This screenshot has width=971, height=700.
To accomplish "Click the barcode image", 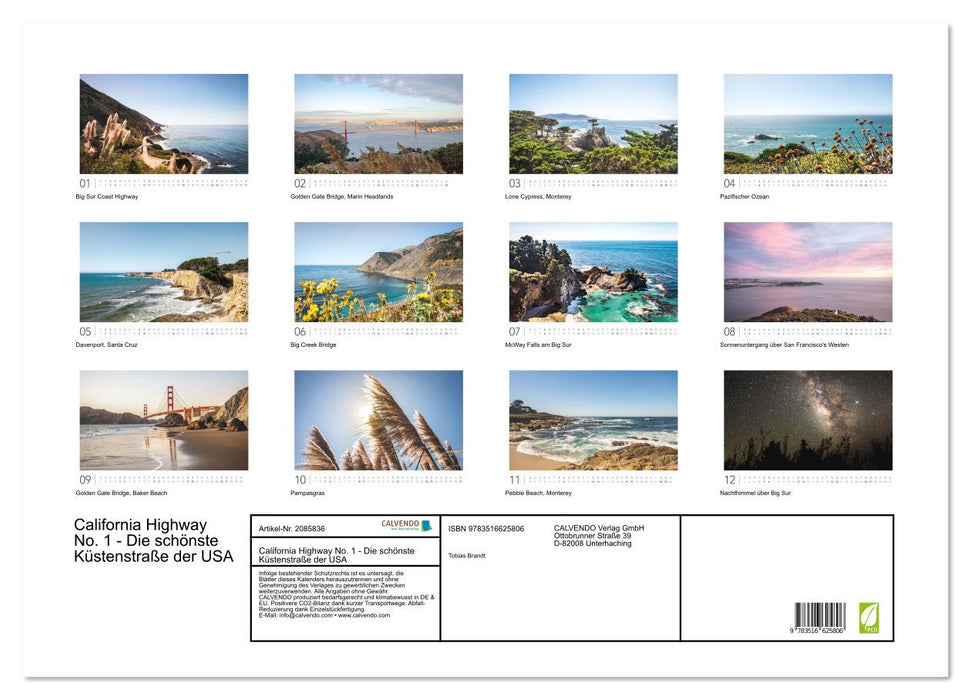I will coord(820,618).
